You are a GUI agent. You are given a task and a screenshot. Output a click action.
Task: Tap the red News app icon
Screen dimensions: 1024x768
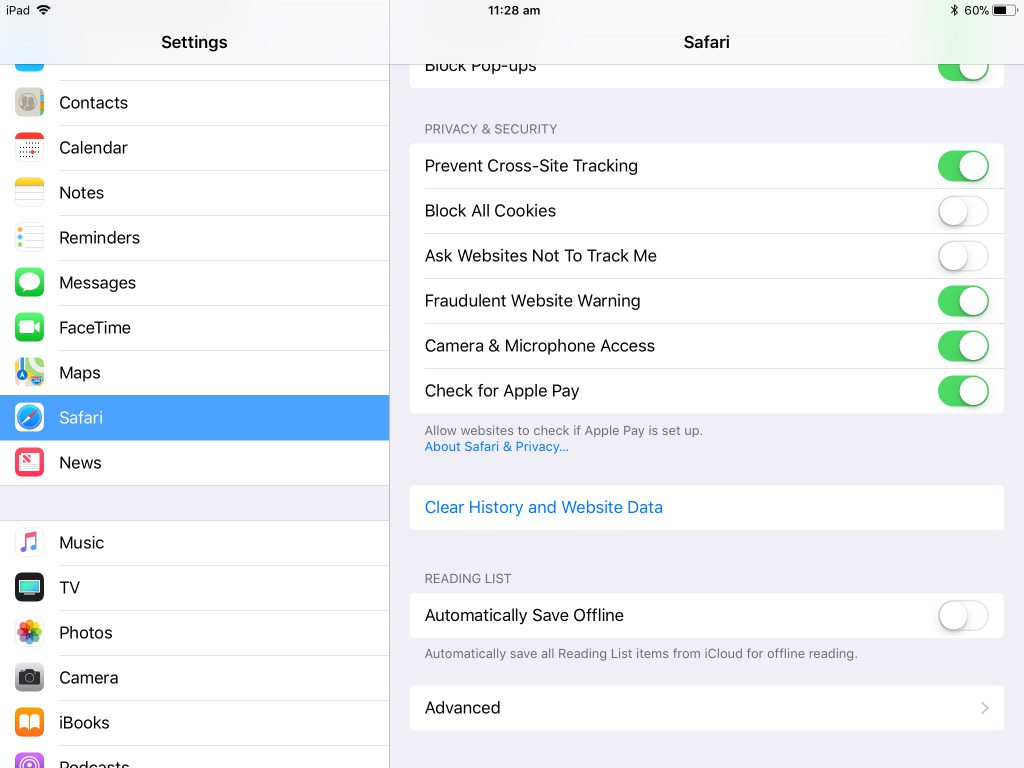coord(29,462)
